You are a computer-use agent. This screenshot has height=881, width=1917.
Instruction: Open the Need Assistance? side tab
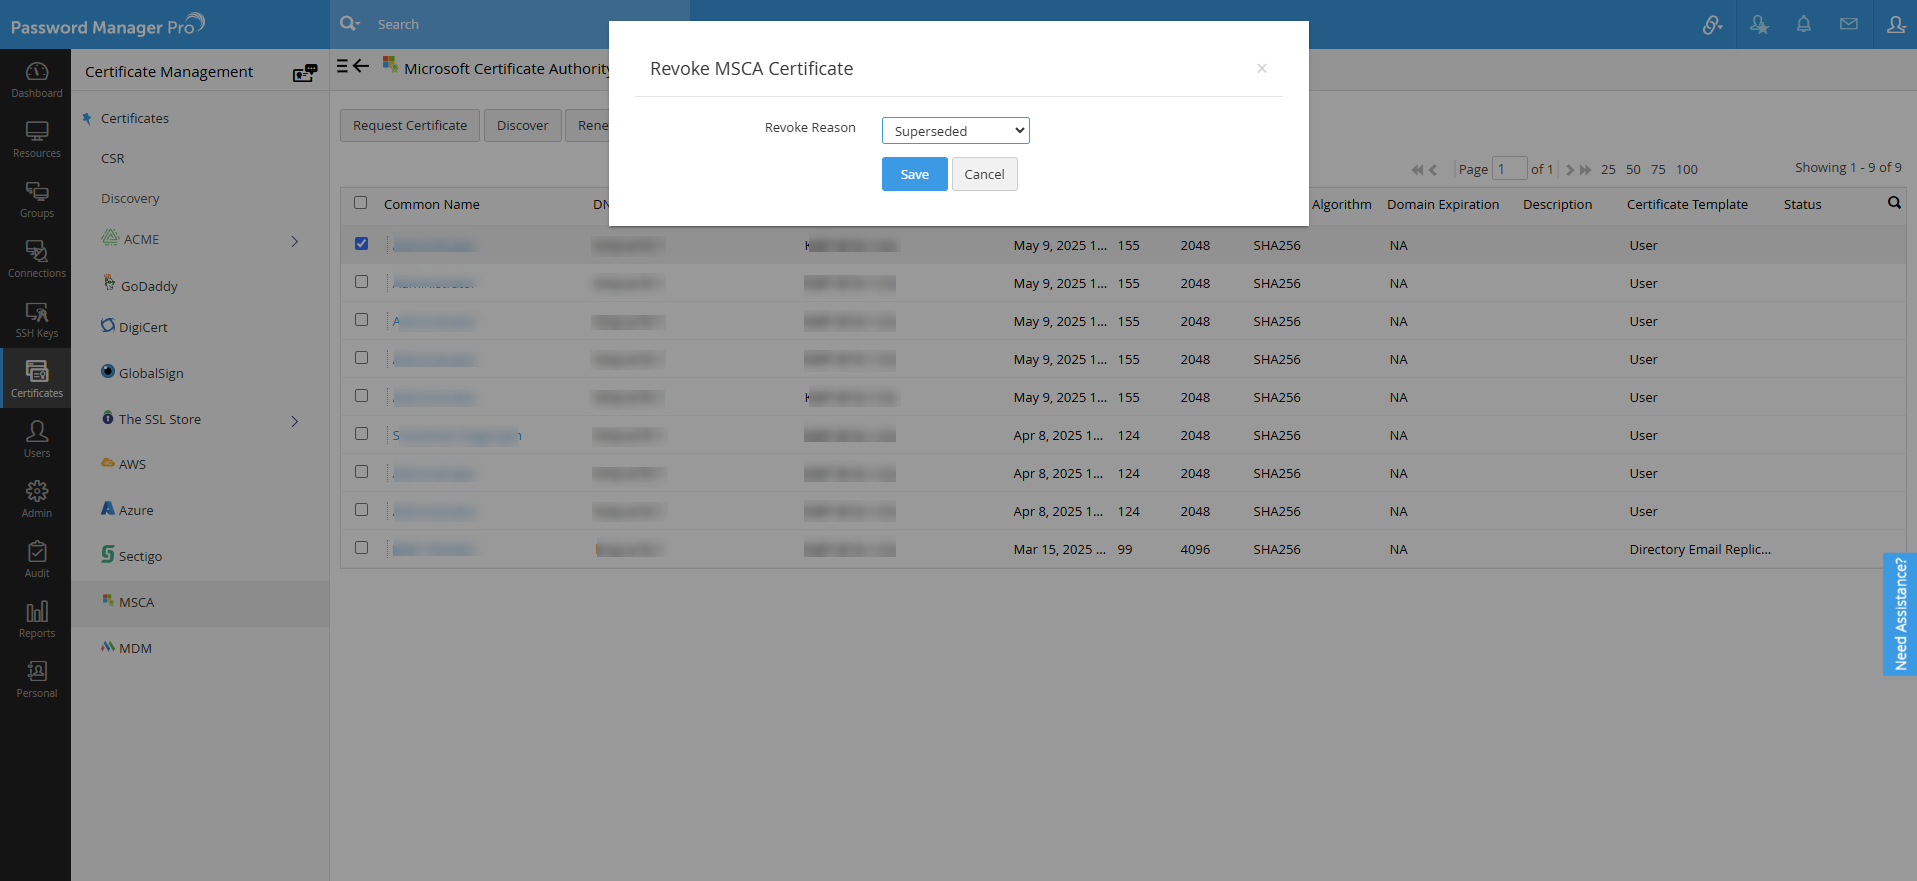pos(1900,614)
